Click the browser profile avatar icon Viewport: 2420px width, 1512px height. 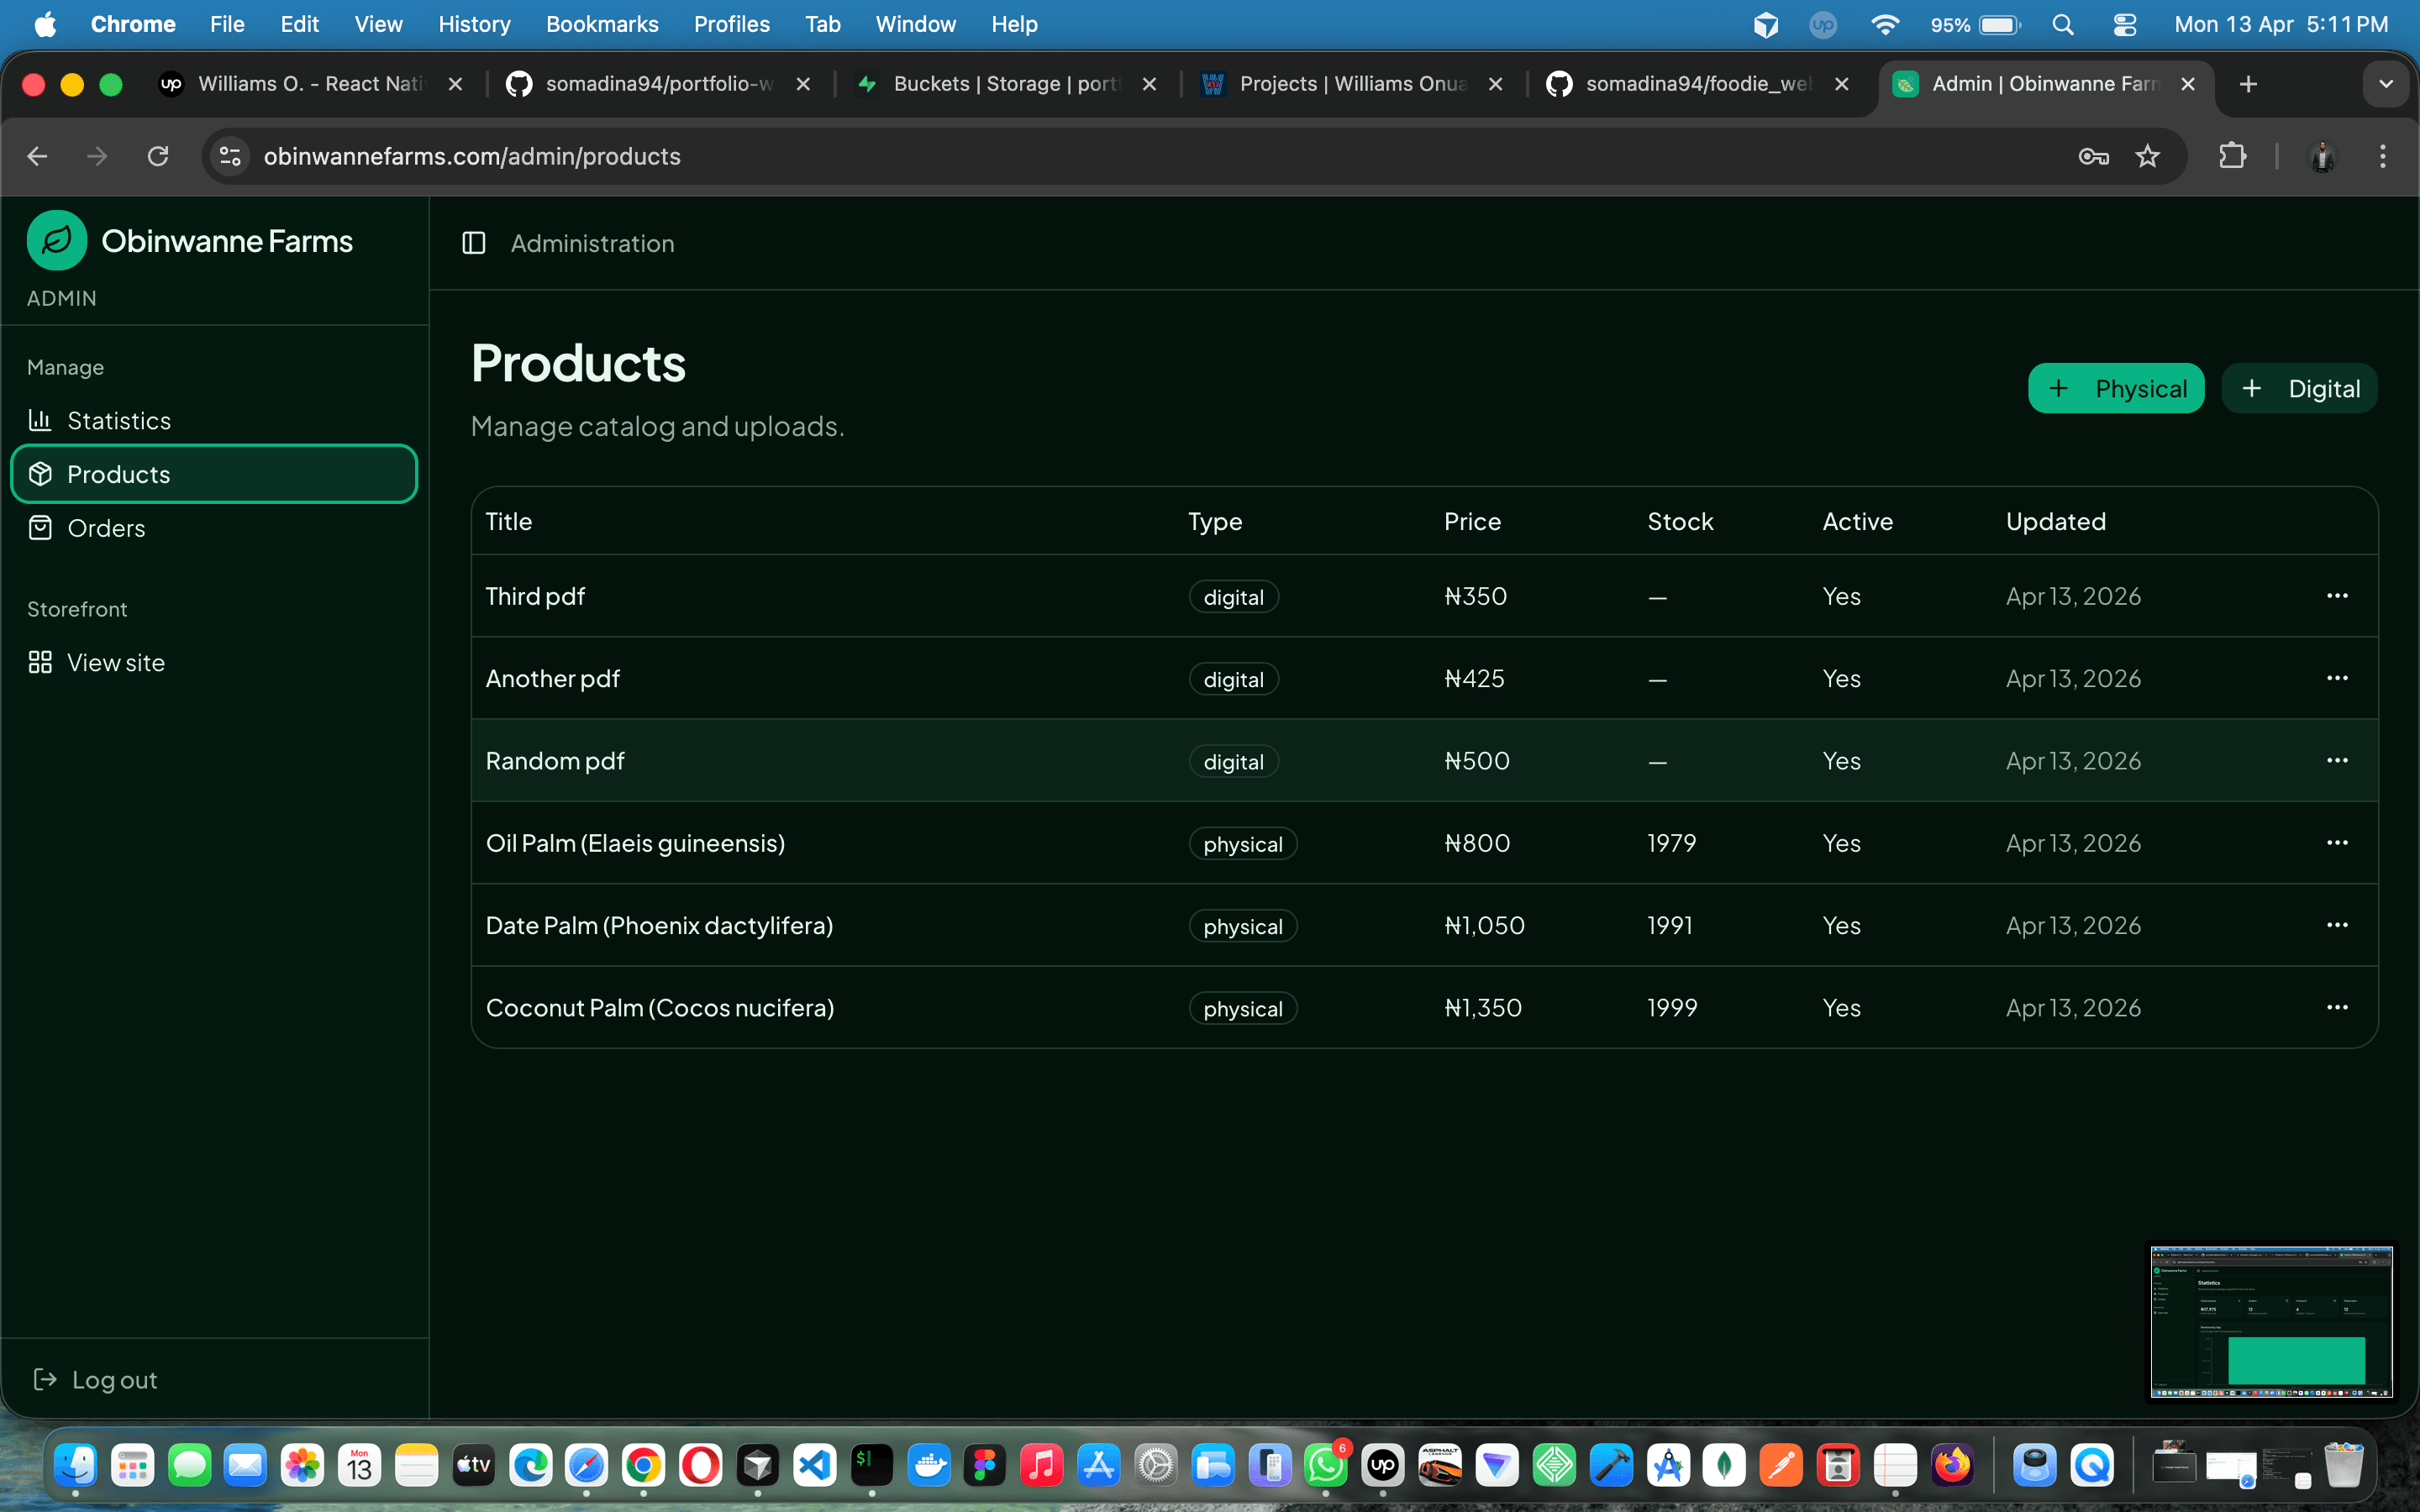2322,156
